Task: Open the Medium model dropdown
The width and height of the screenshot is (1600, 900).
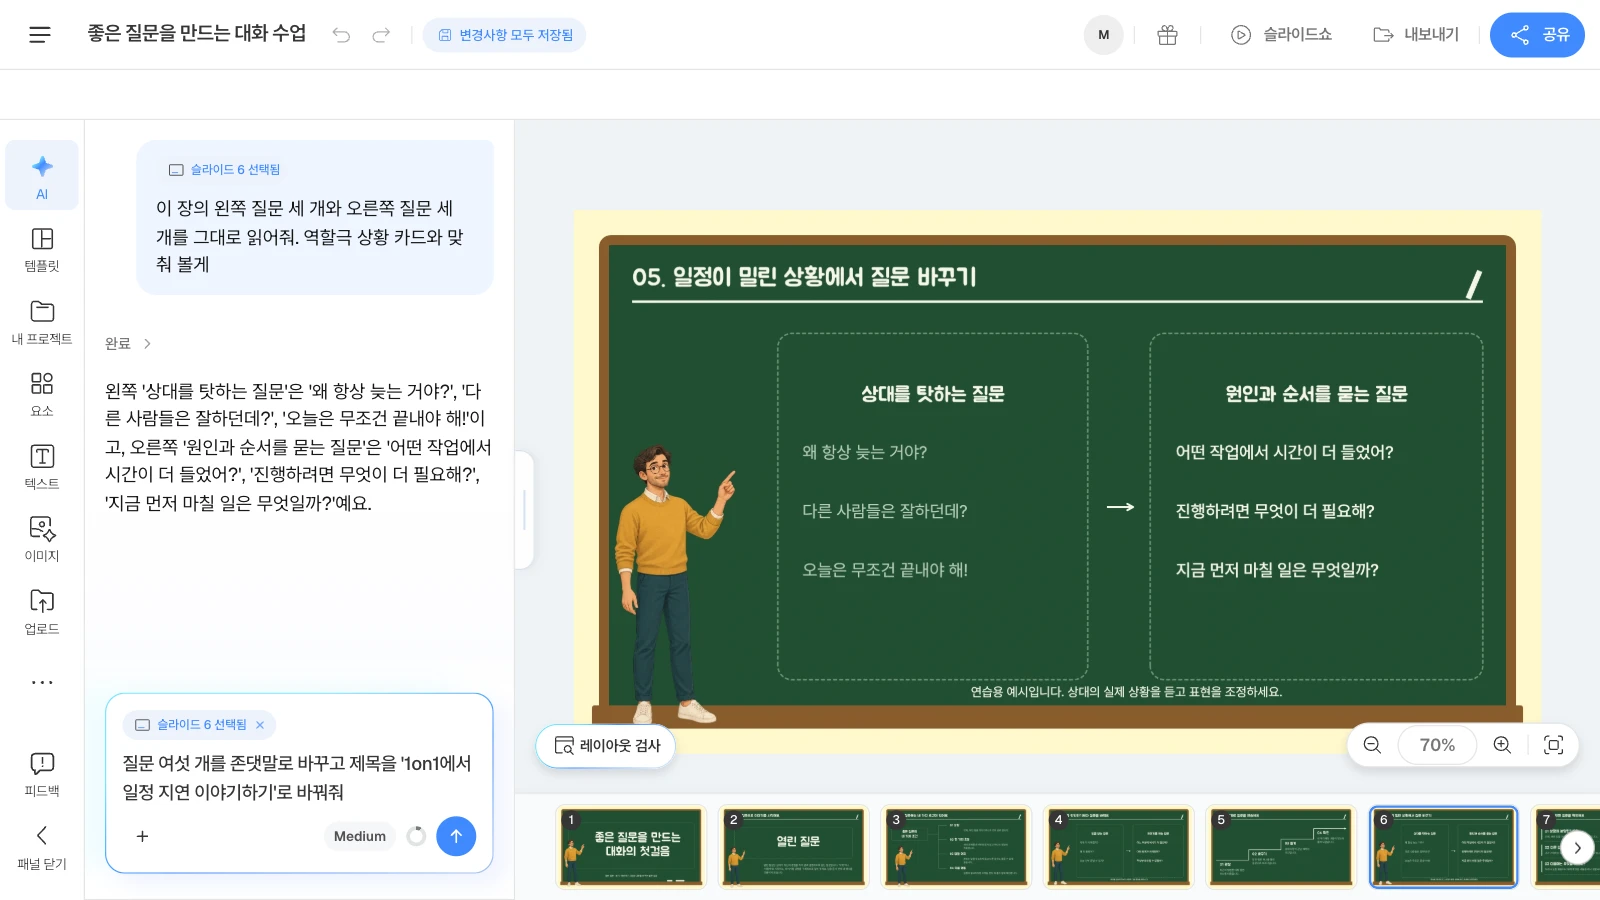Action: click(x=360, y=836)
